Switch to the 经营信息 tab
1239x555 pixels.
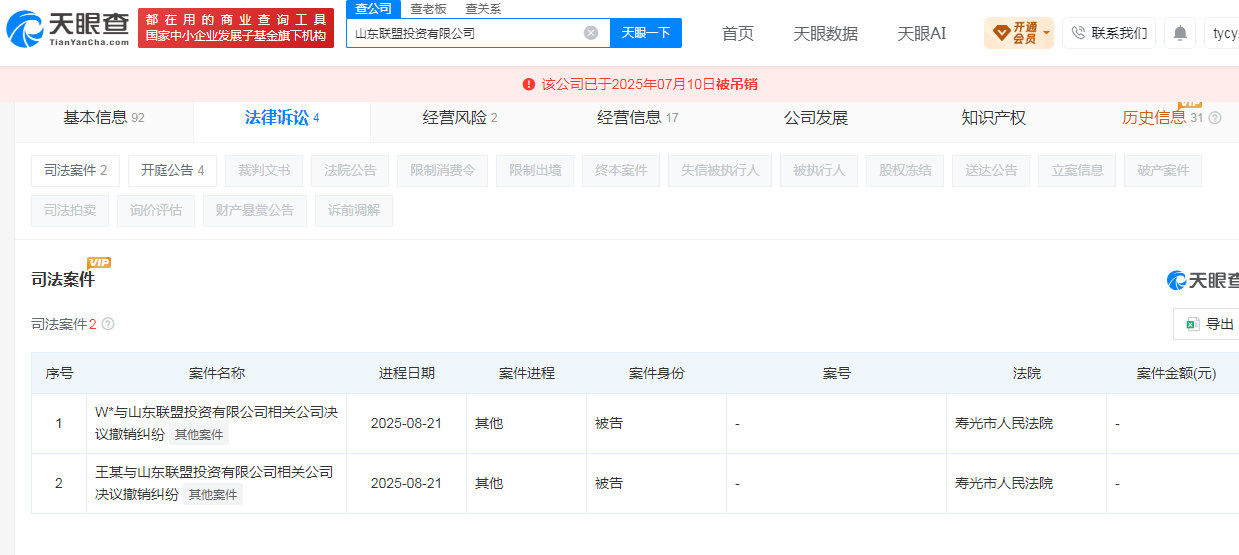tap(638, 118)
